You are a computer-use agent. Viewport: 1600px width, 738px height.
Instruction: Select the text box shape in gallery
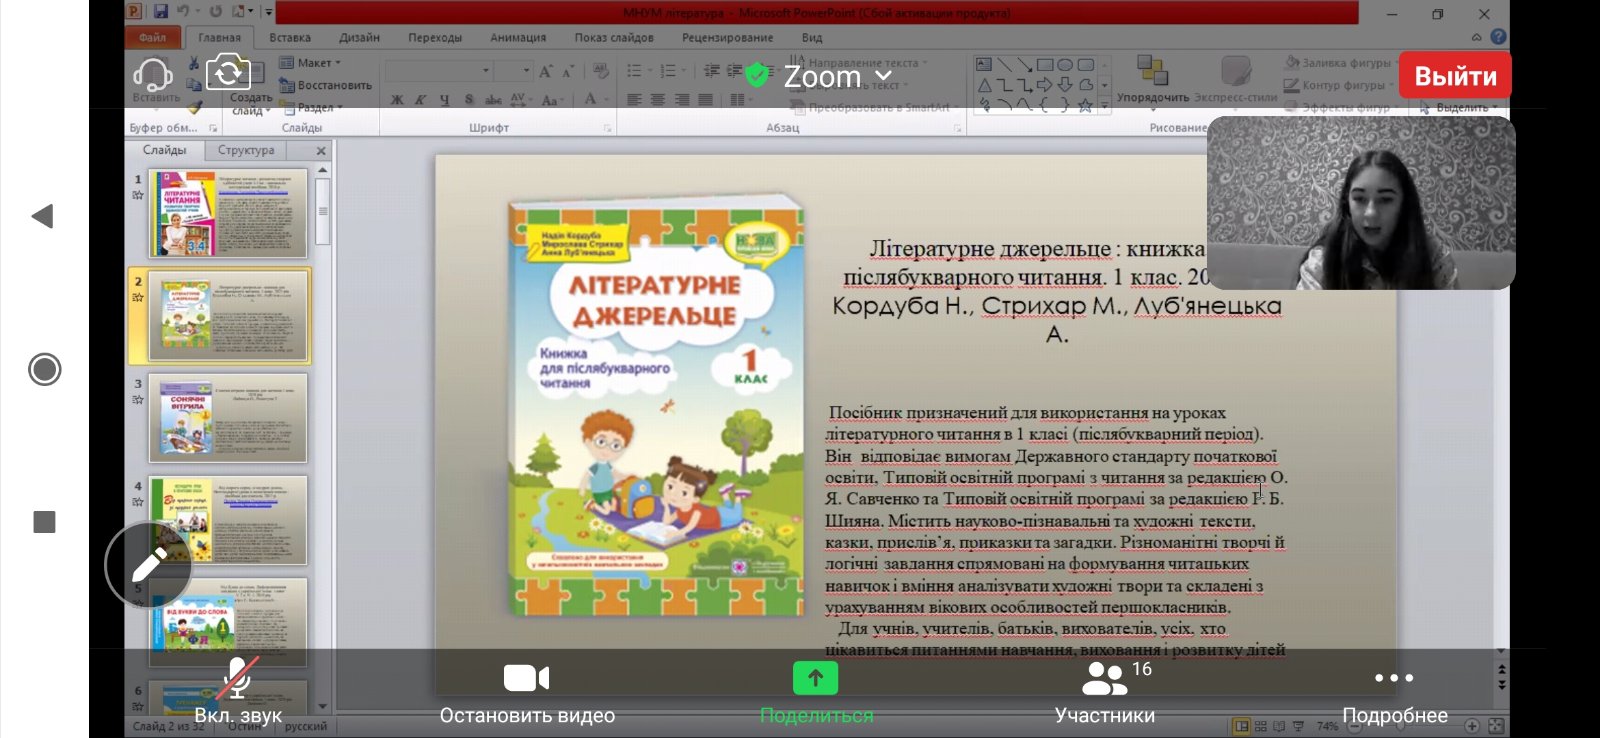click(984, 65)
